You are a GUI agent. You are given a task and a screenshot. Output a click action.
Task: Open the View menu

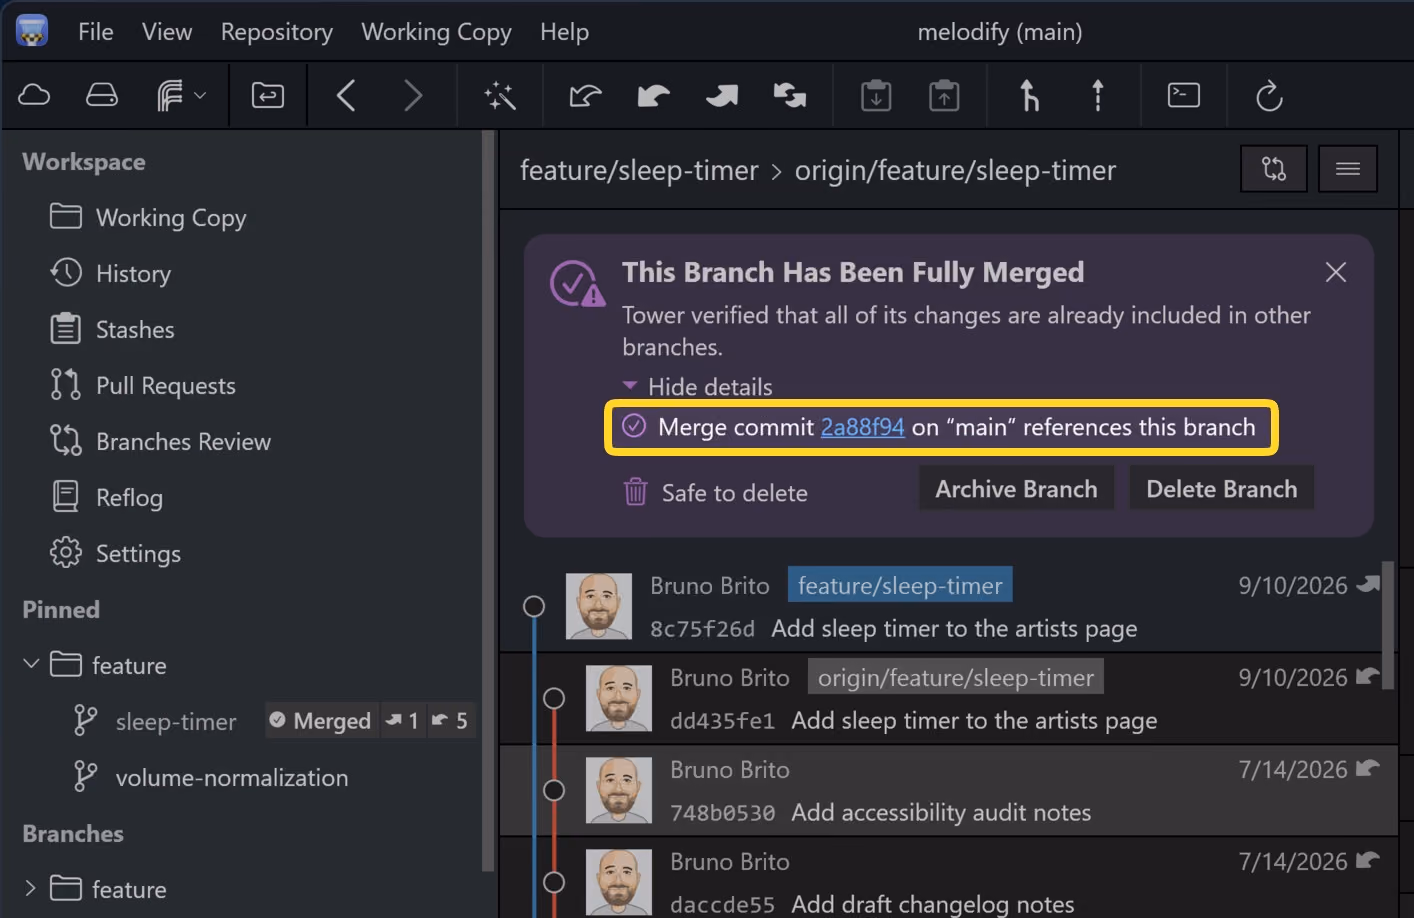167,32
